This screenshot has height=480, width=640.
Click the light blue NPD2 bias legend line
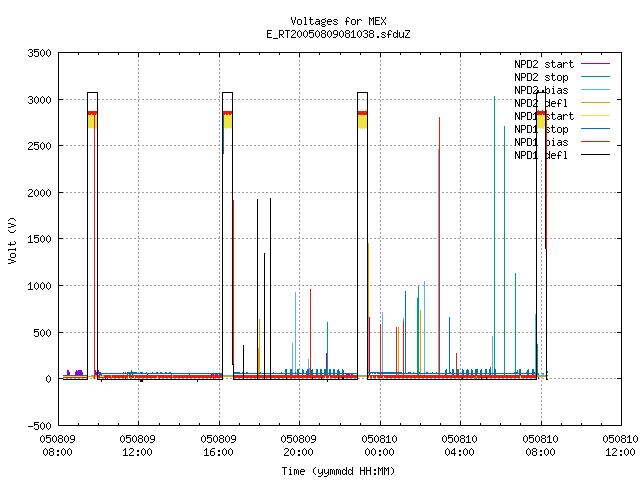click(596, 89)
